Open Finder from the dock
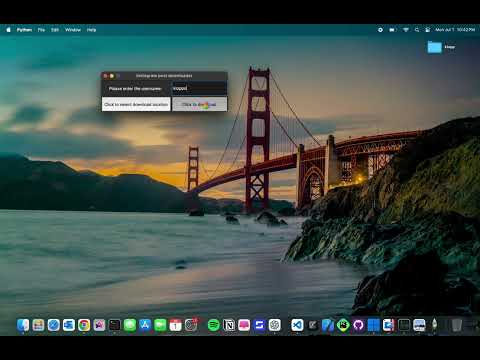Viewport: 480px width, 360px height. tap(23, 325)
